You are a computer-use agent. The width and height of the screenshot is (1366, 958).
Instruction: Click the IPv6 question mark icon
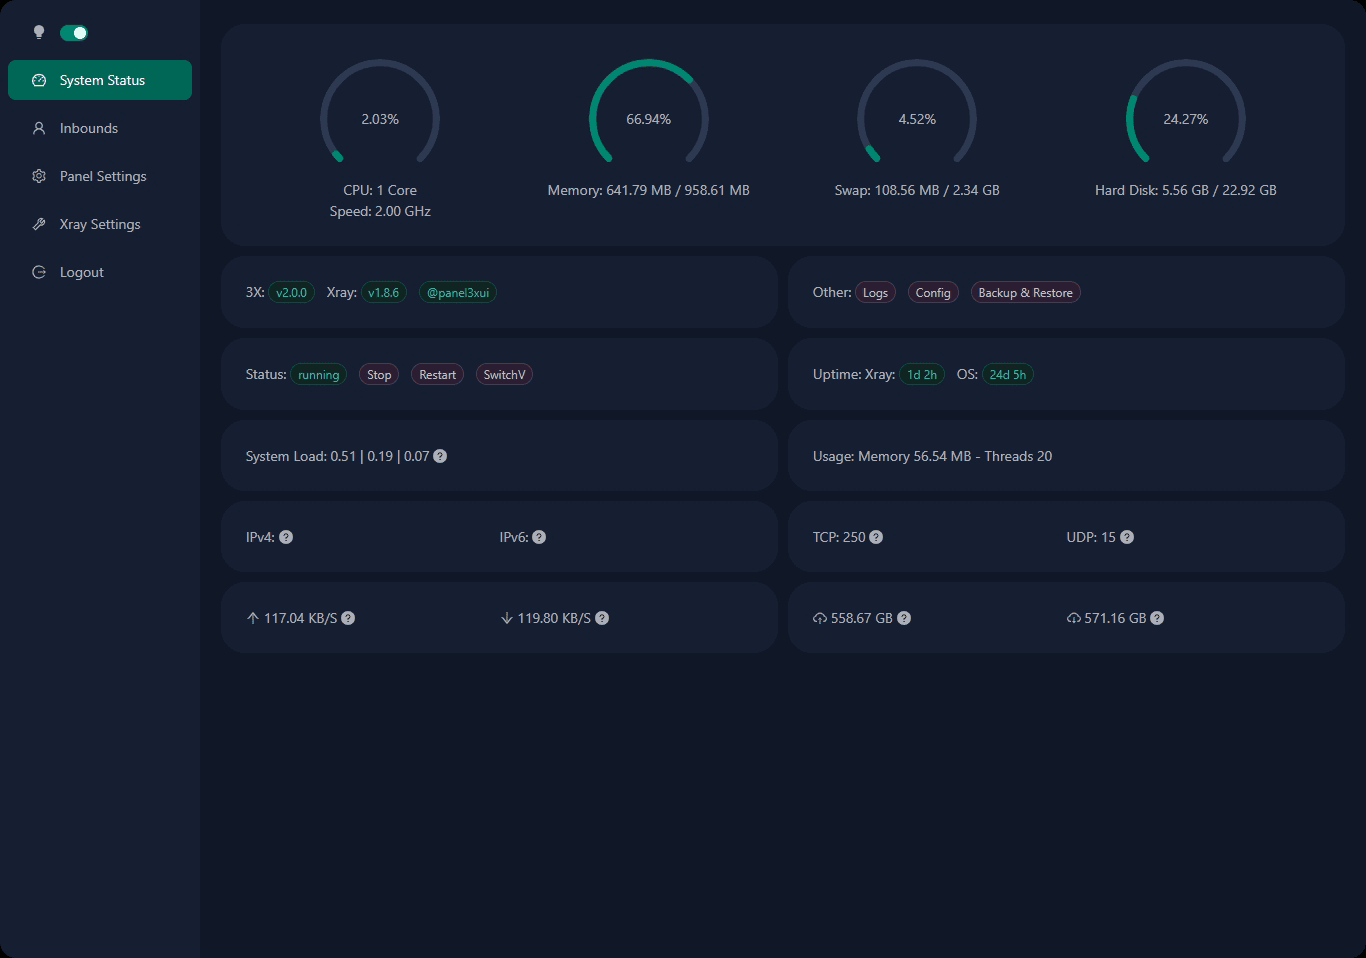tap(539, 537)
